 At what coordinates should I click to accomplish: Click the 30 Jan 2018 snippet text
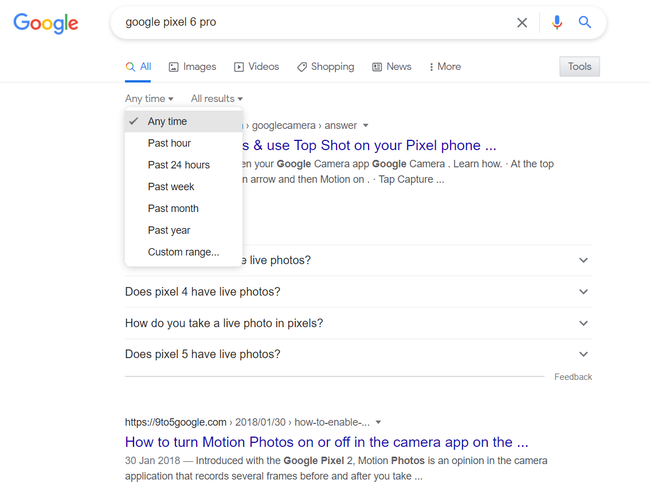tap(153, 461)
